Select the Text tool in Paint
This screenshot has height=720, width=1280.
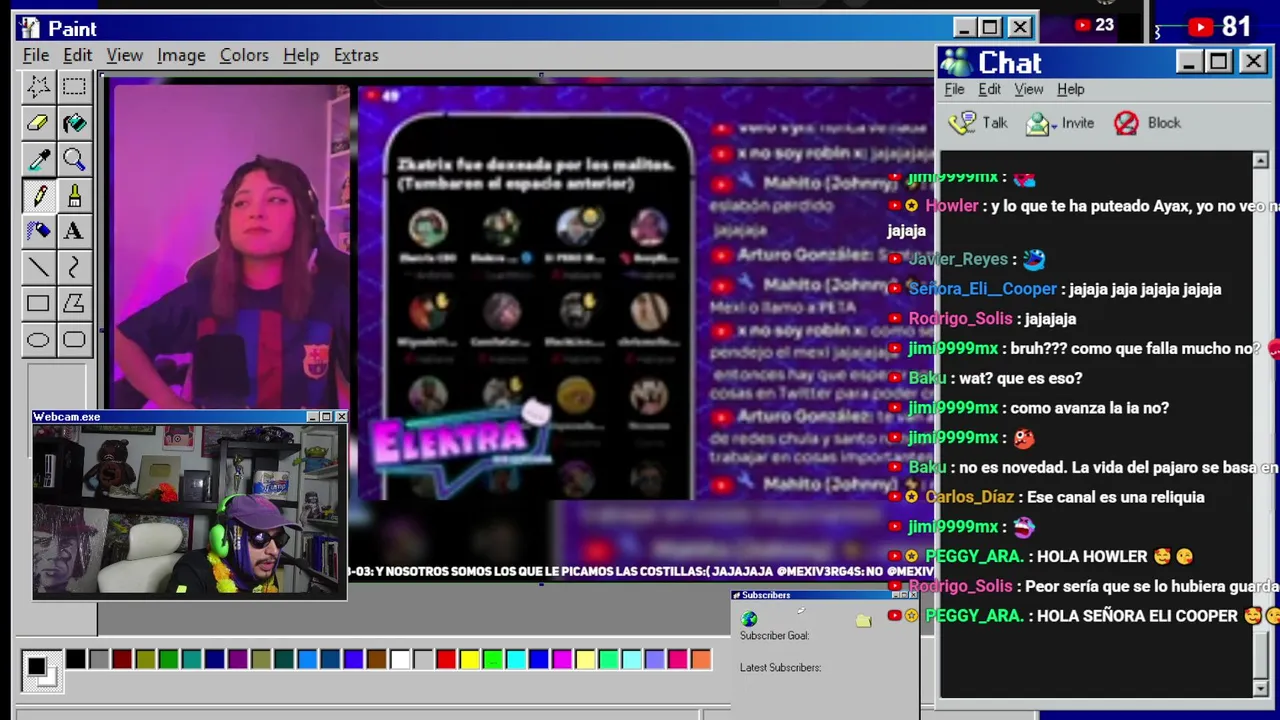point(74,231)
